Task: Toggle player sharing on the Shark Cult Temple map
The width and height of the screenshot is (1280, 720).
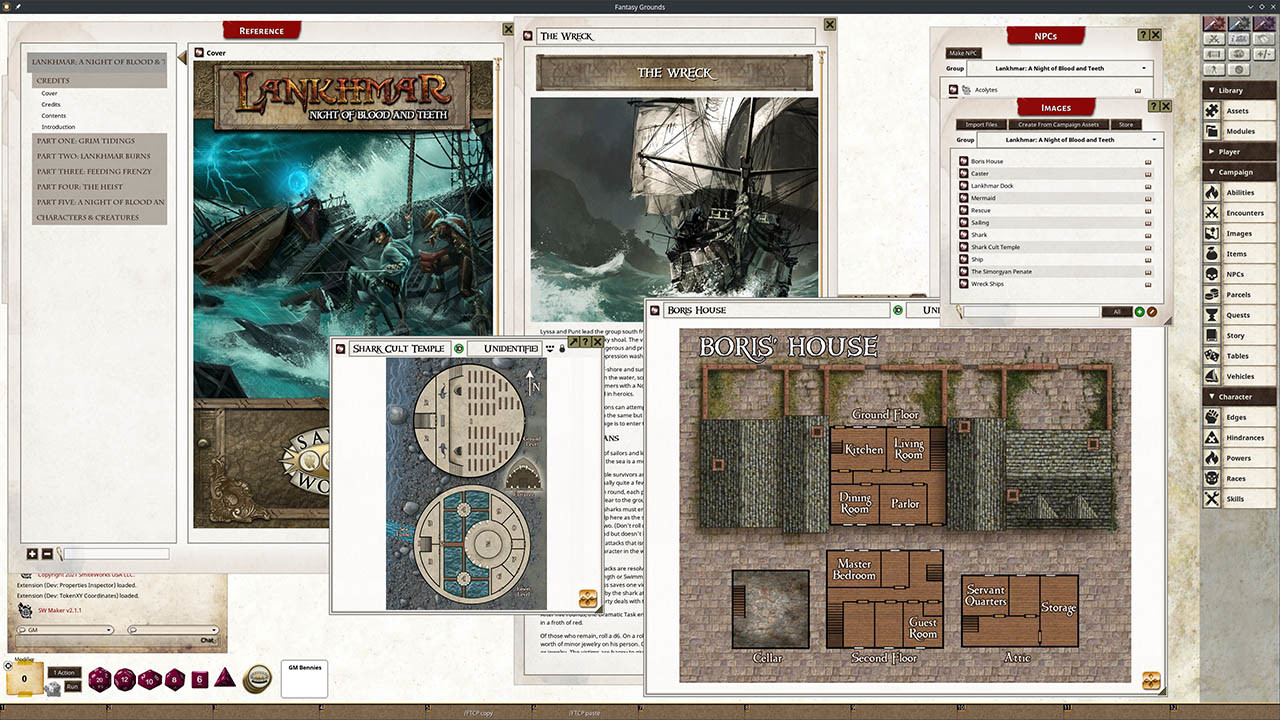Action: [x=458, y=347]
